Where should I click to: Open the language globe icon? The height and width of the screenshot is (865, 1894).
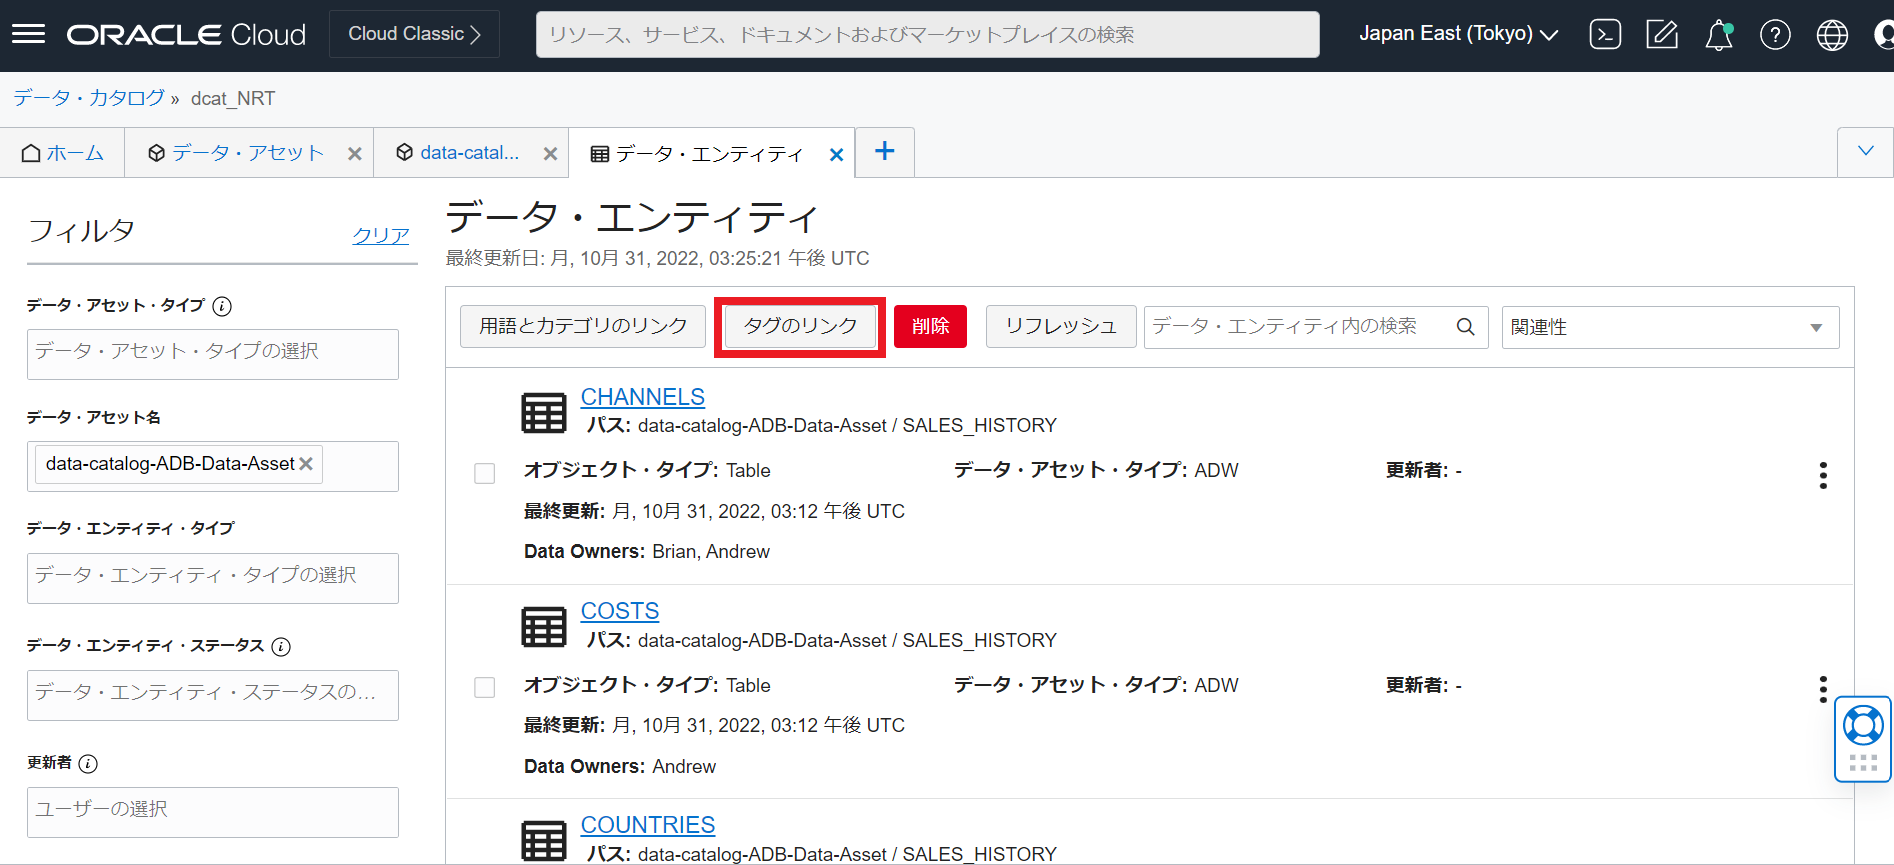point(1832,35)
